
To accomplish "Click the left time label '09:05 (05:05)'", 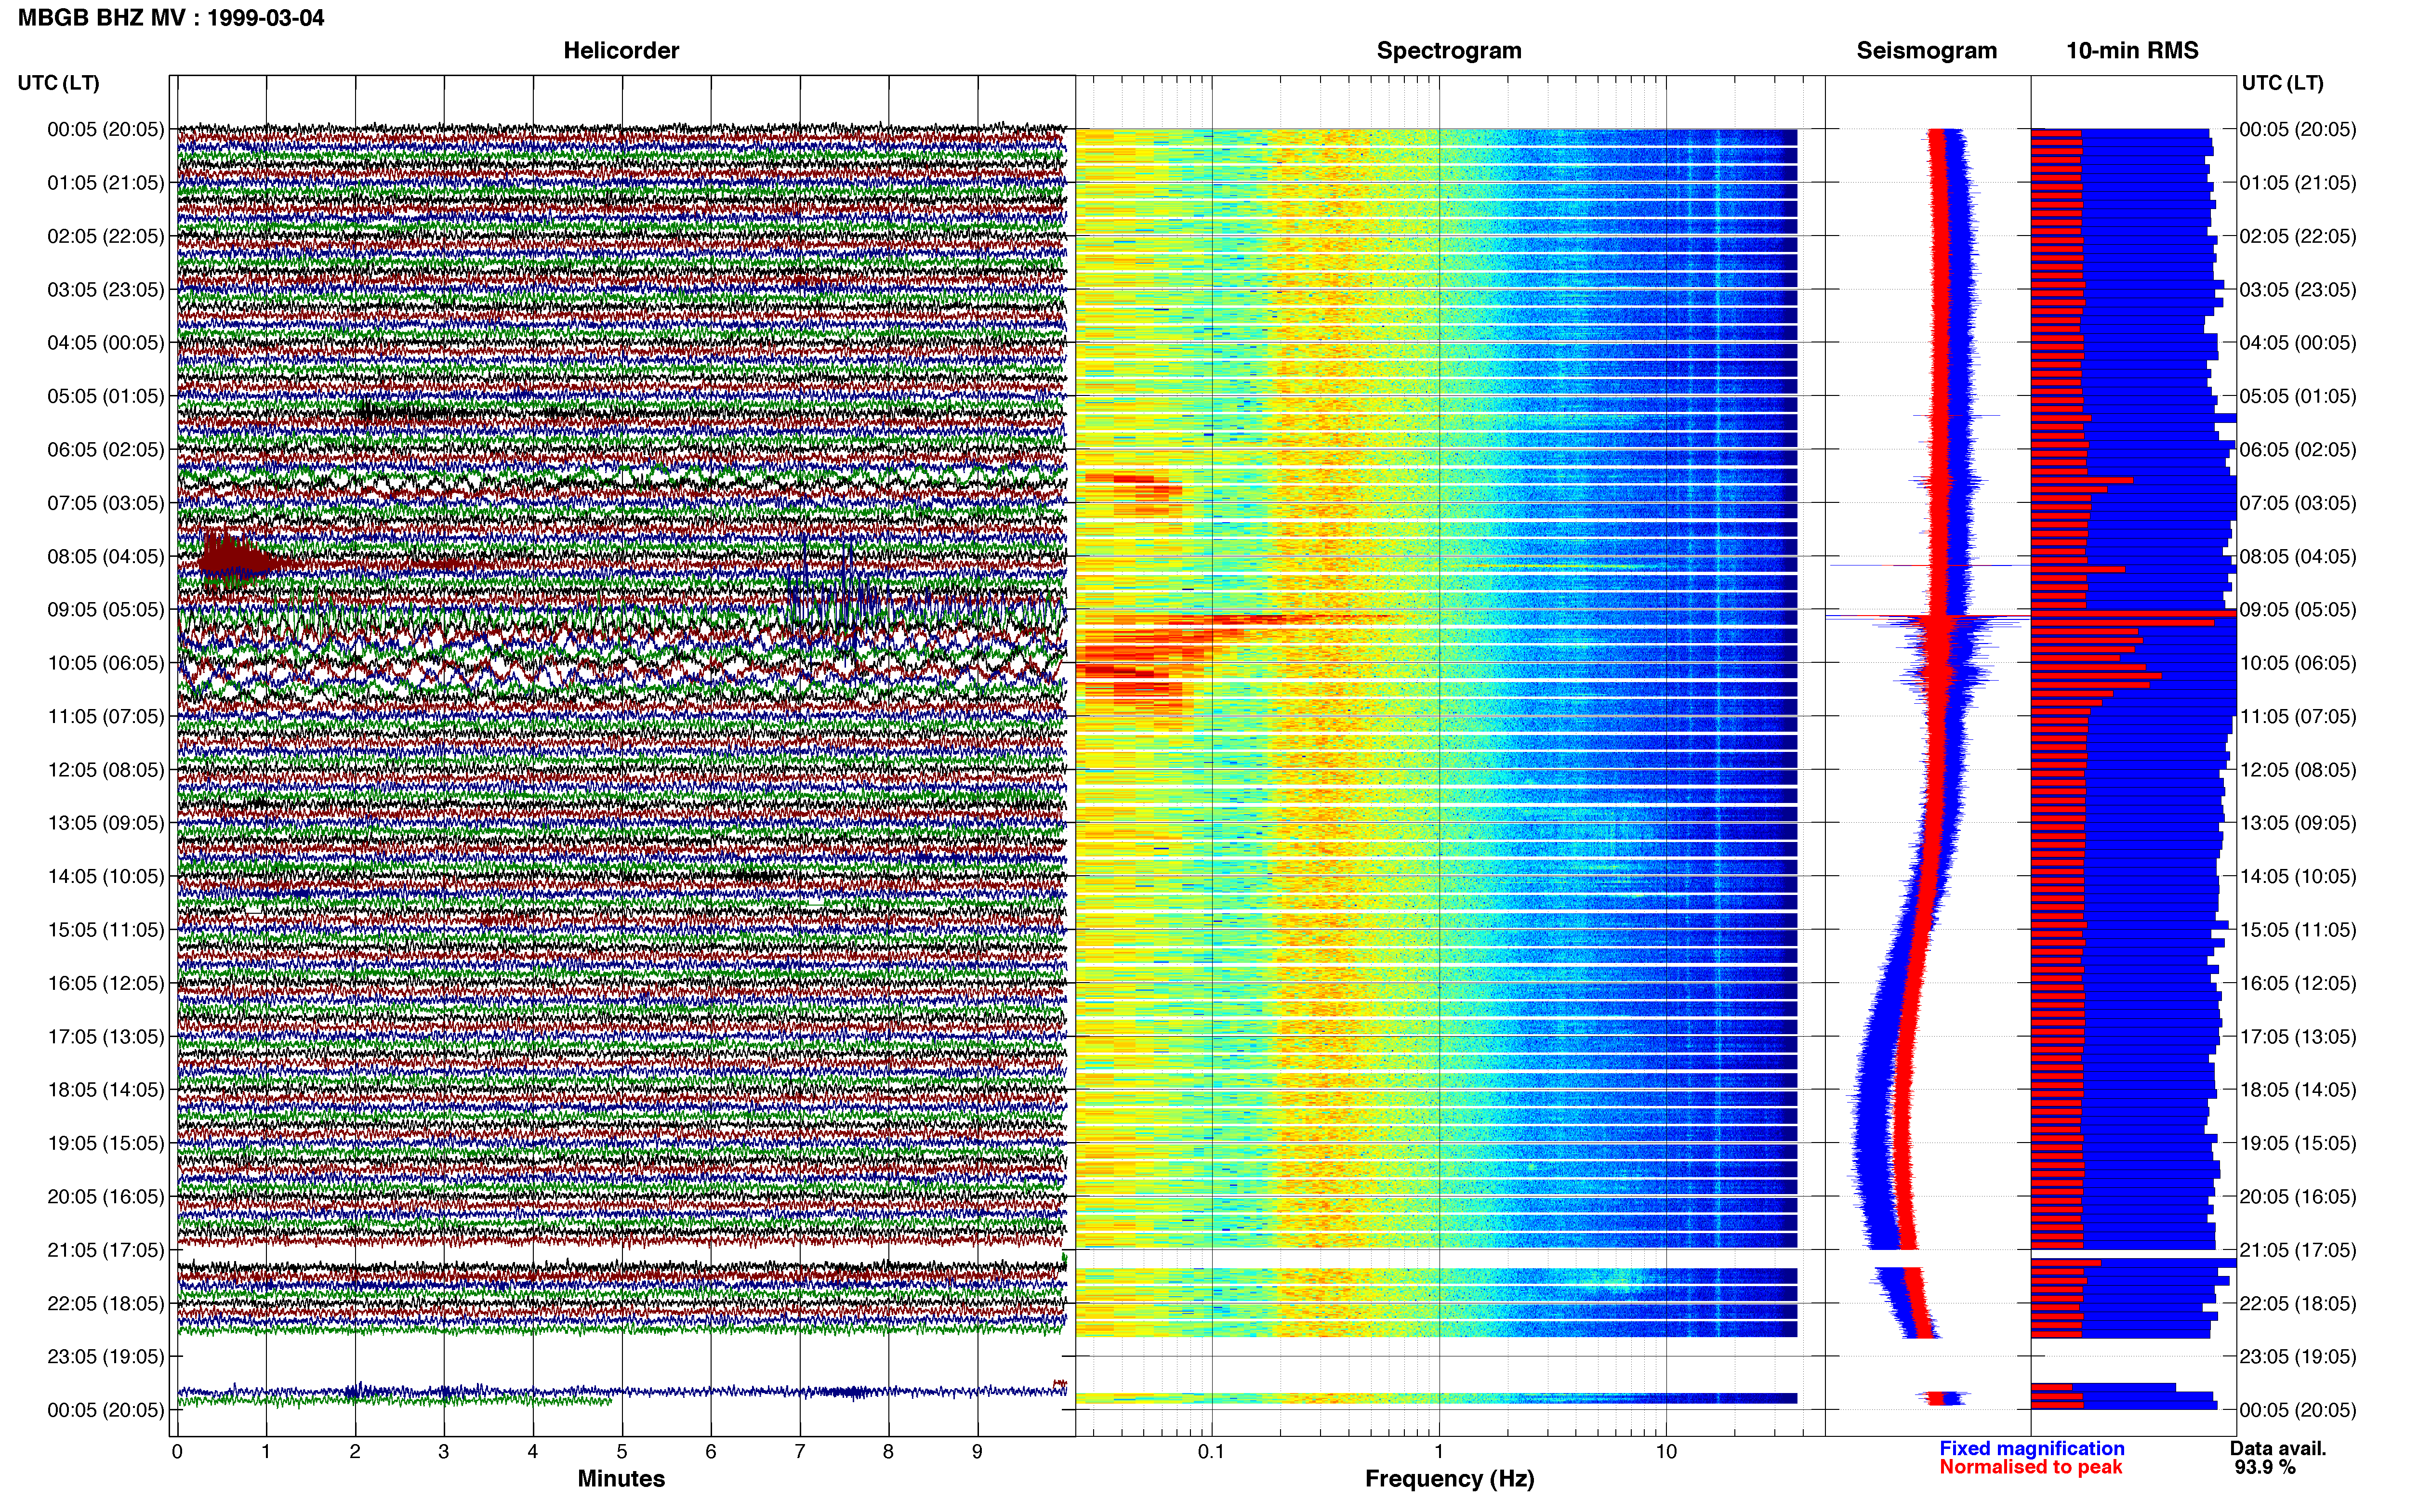I will (105, 609).
